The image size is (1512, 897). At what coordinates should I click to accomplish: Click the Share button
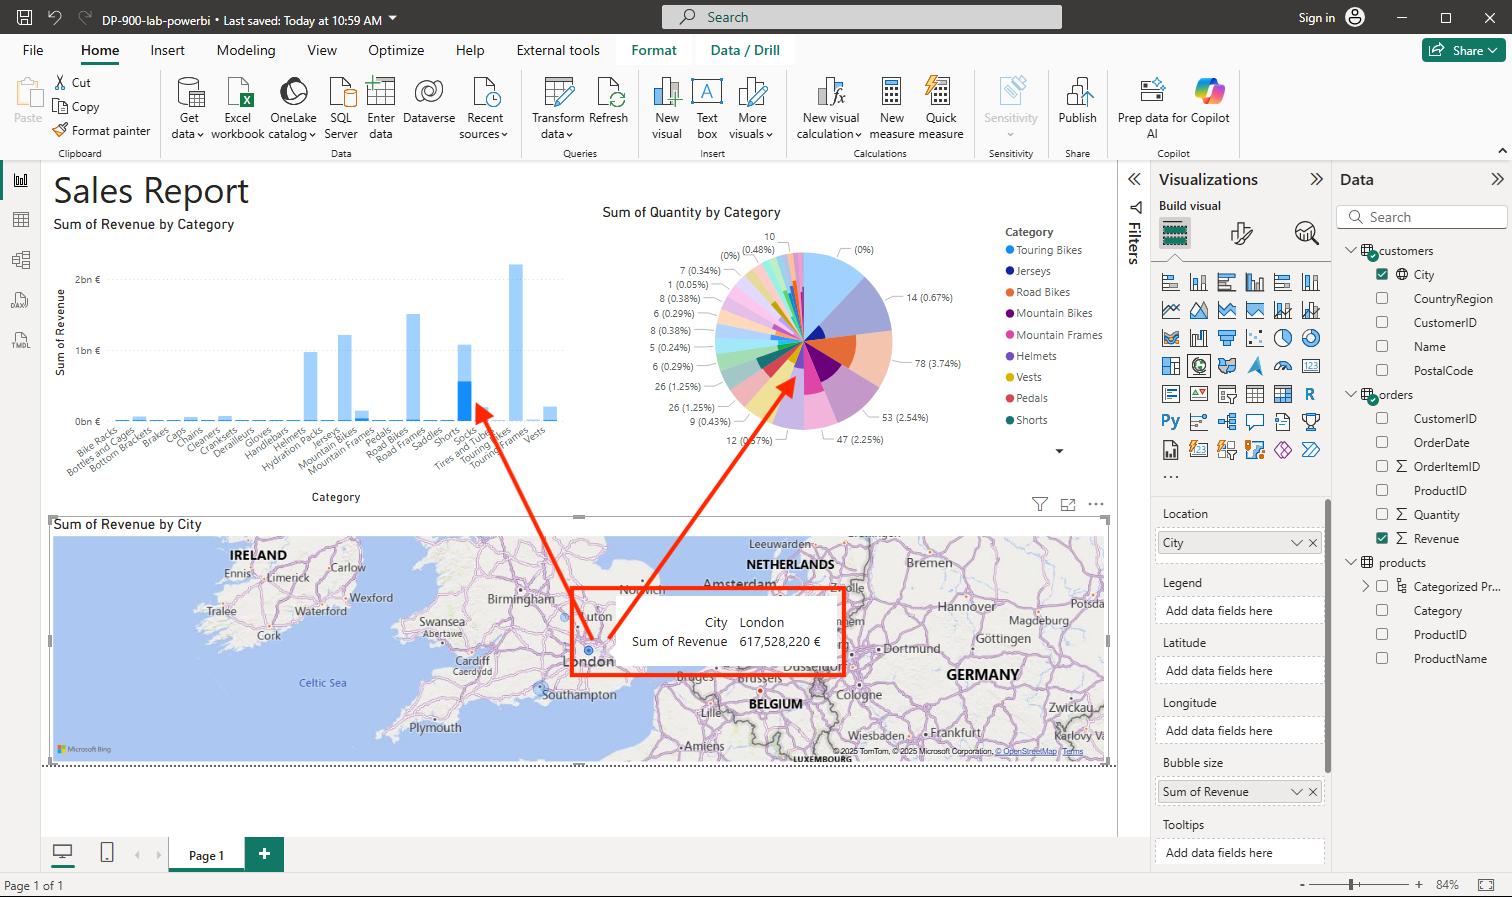coord(1464,50)
